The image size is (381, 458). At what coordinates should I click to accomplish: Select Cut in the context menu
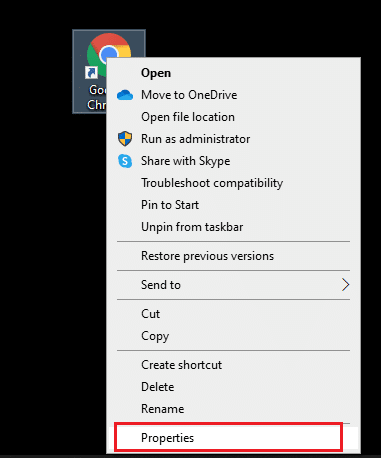click(233, 314)
